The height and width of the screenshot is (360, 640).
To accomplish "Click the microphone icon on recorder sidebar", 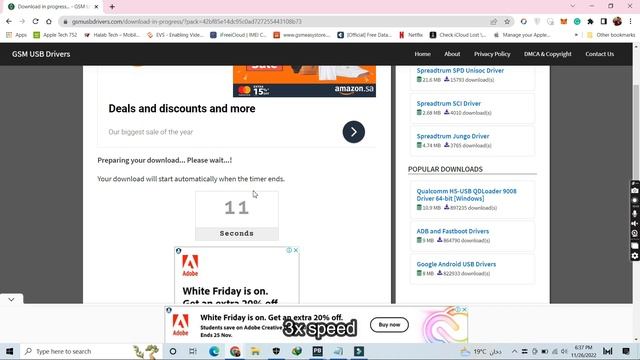I will pyautogui.click(x=635, y=213).
